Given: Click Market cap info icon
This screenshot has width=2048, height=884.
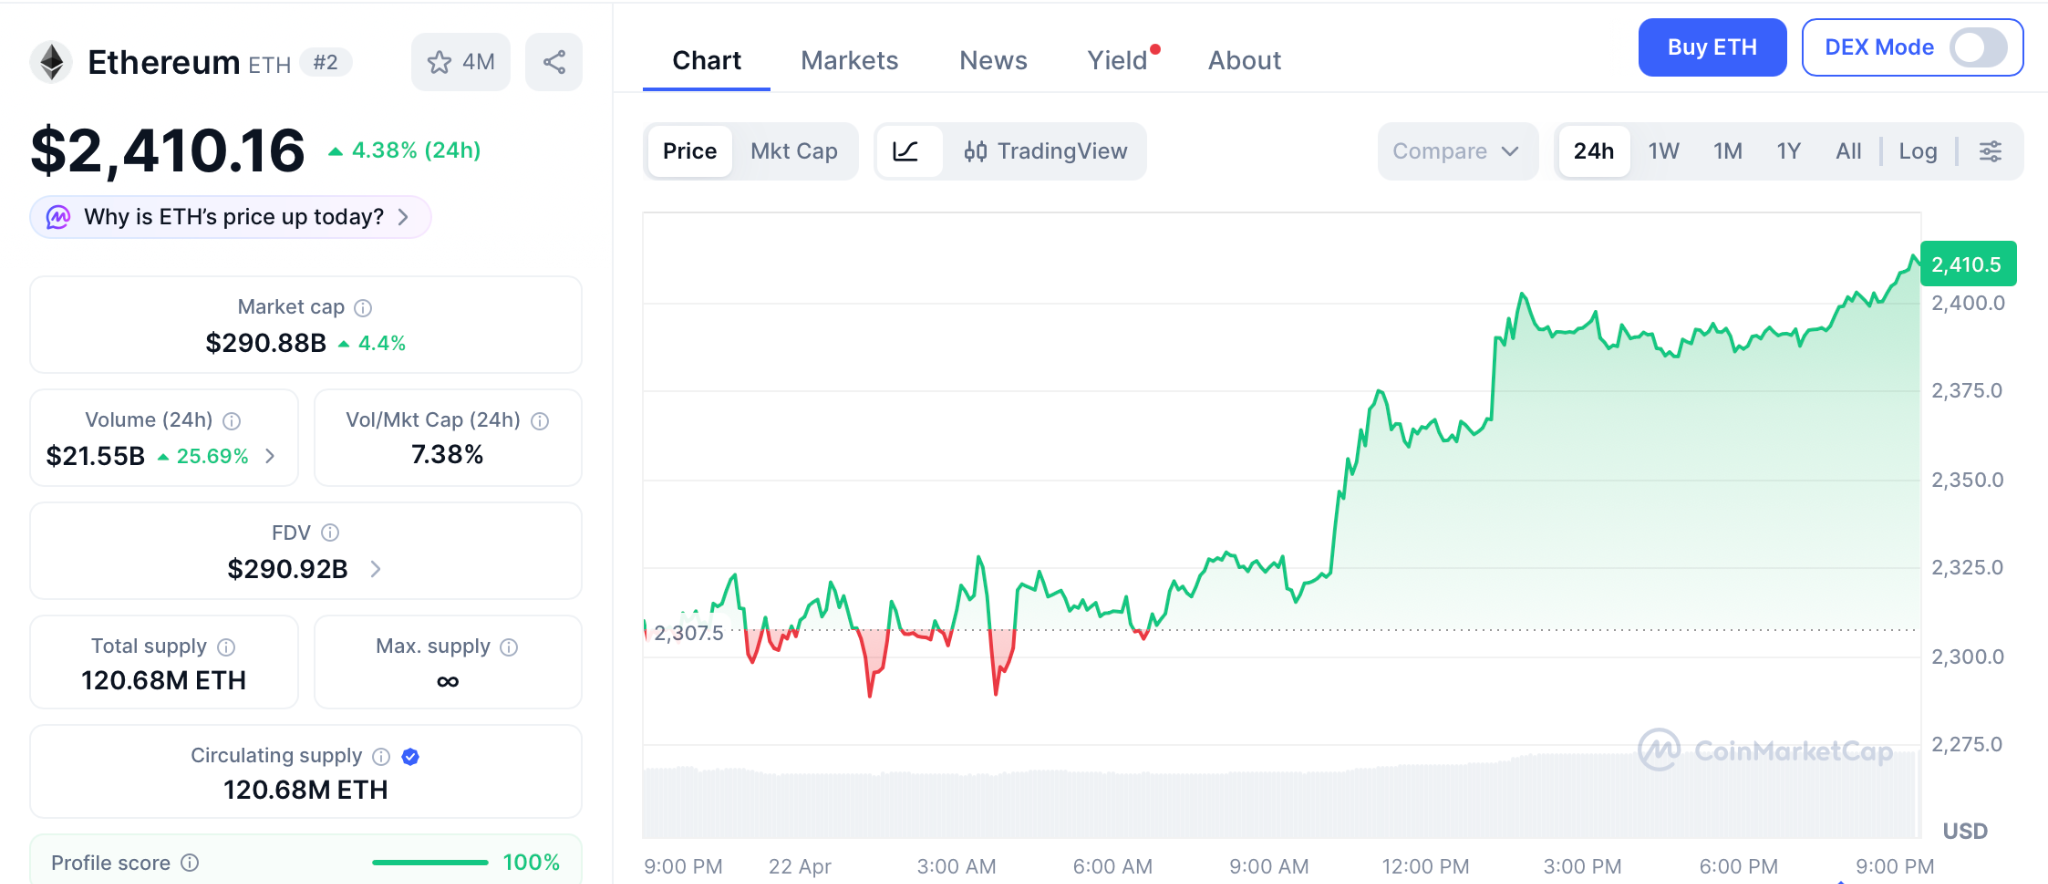Looking at the screenshot, I should 363,308.
